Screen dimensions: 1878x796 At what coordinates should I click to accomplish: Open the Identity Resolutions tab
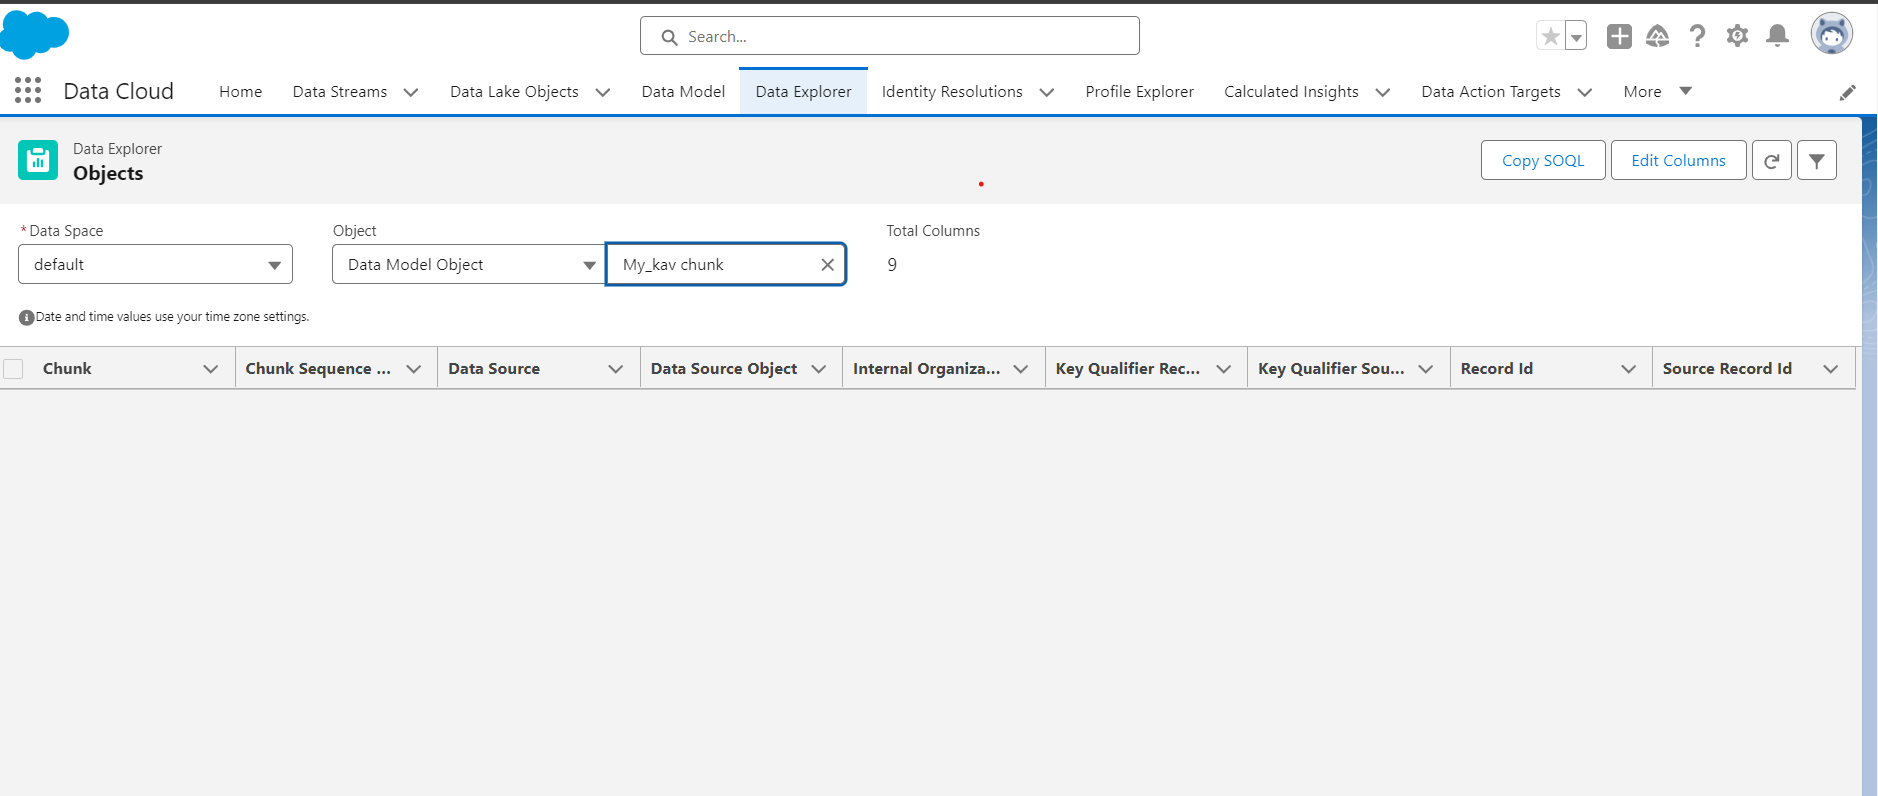(952, 92)
